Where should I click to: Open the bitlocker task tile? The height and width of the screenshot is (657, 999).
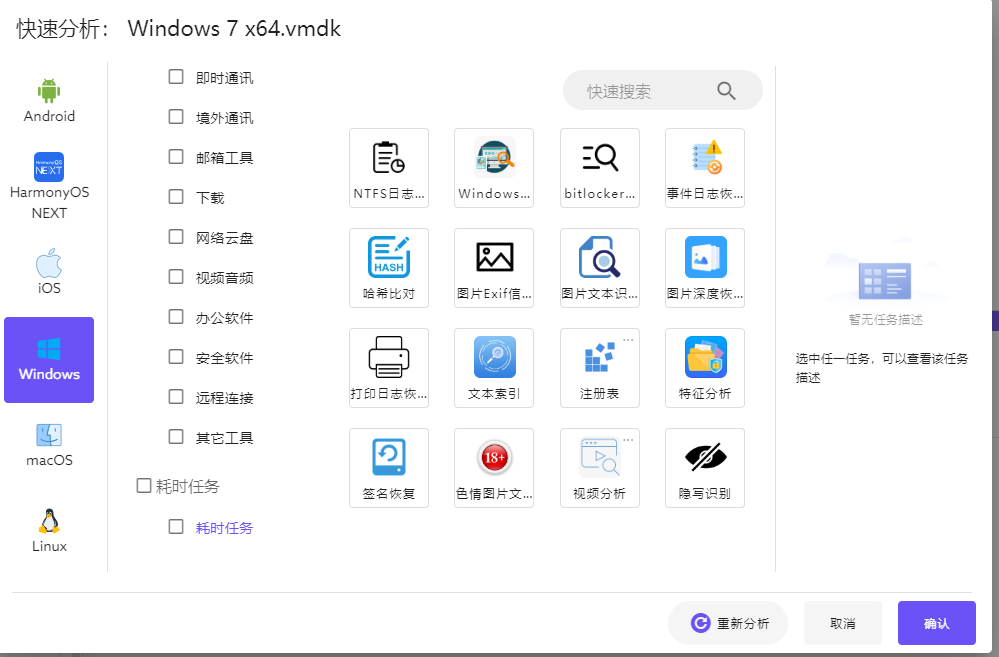click(600, 168)
